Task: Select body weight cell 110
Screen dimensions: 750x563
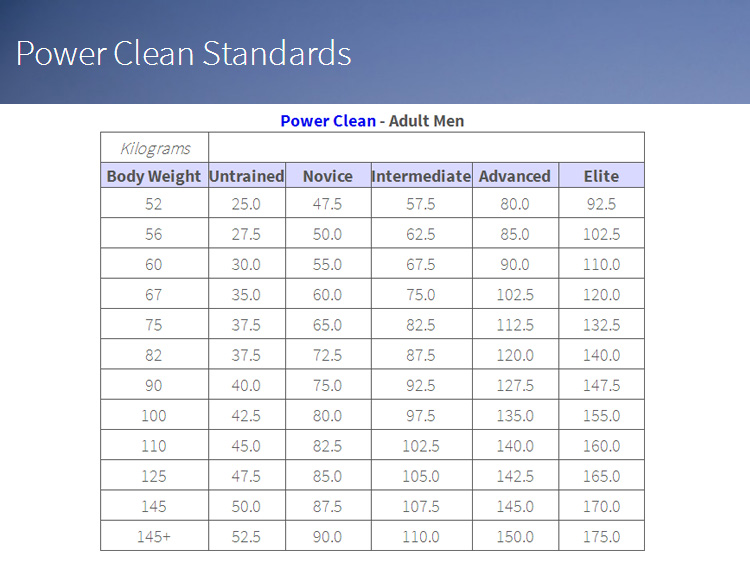Action: coord(154,446)
